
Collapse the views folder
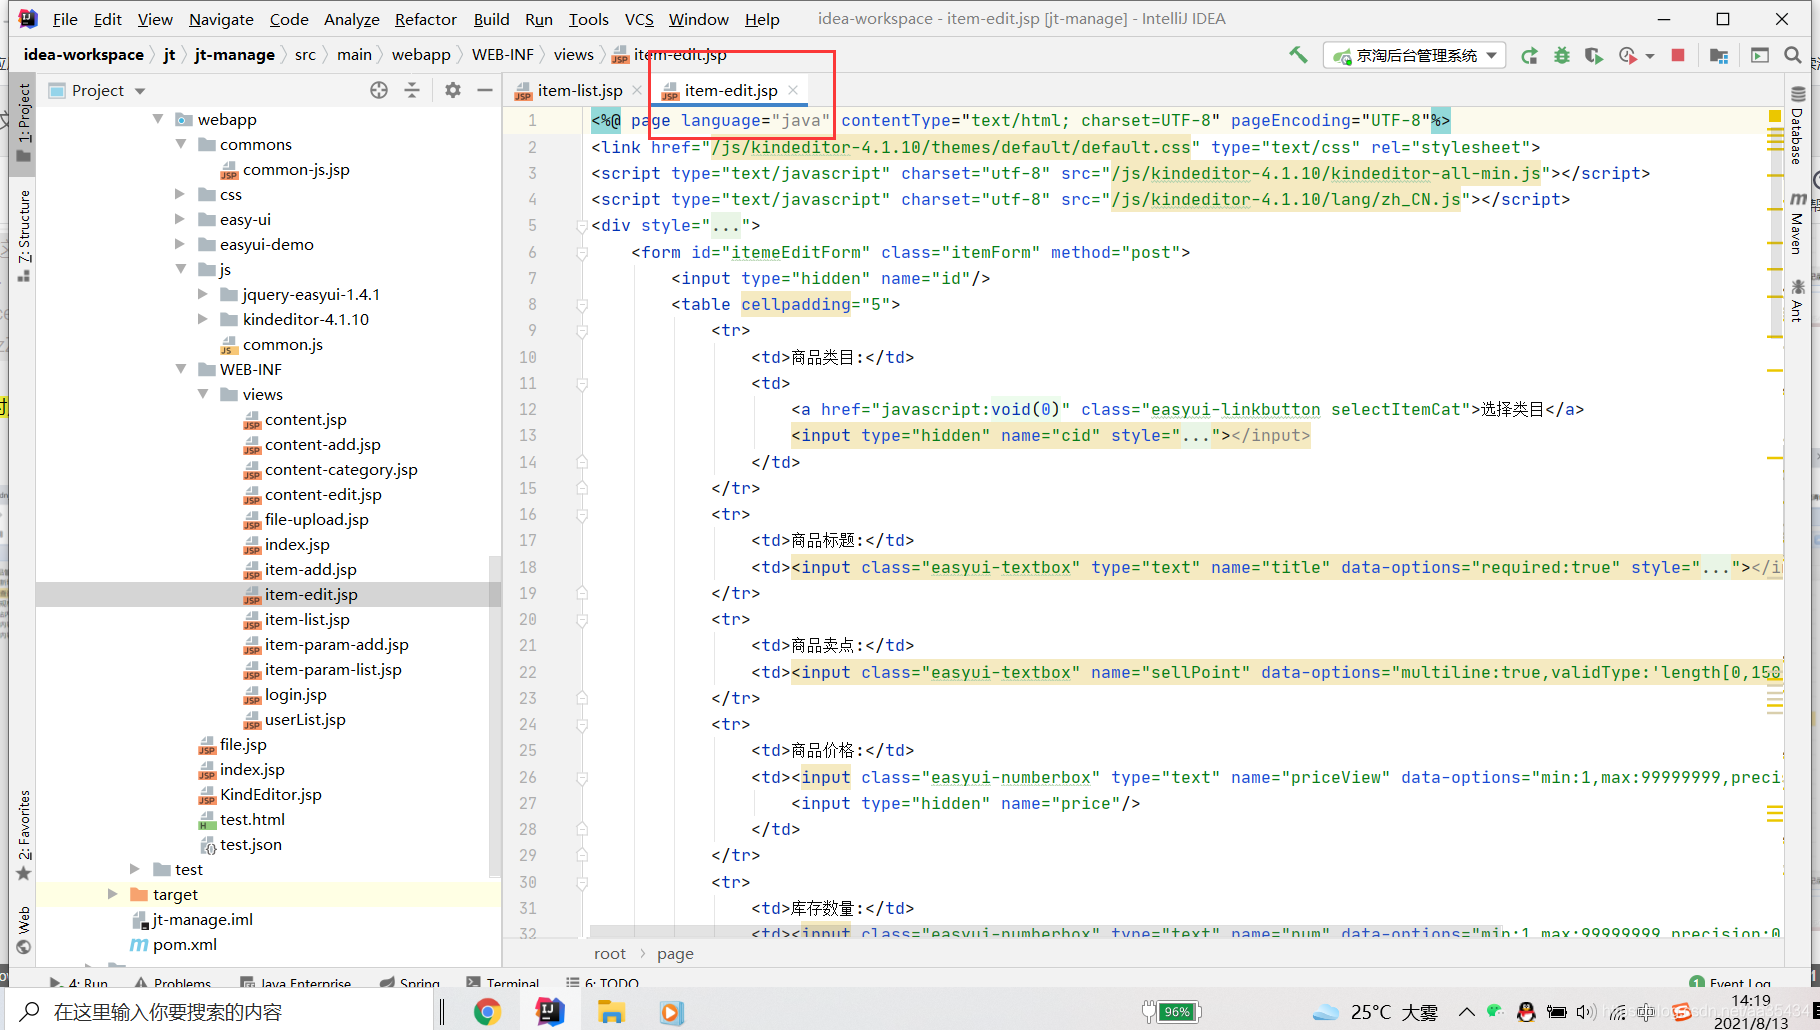pyautogui.click(x=203, y=394)
